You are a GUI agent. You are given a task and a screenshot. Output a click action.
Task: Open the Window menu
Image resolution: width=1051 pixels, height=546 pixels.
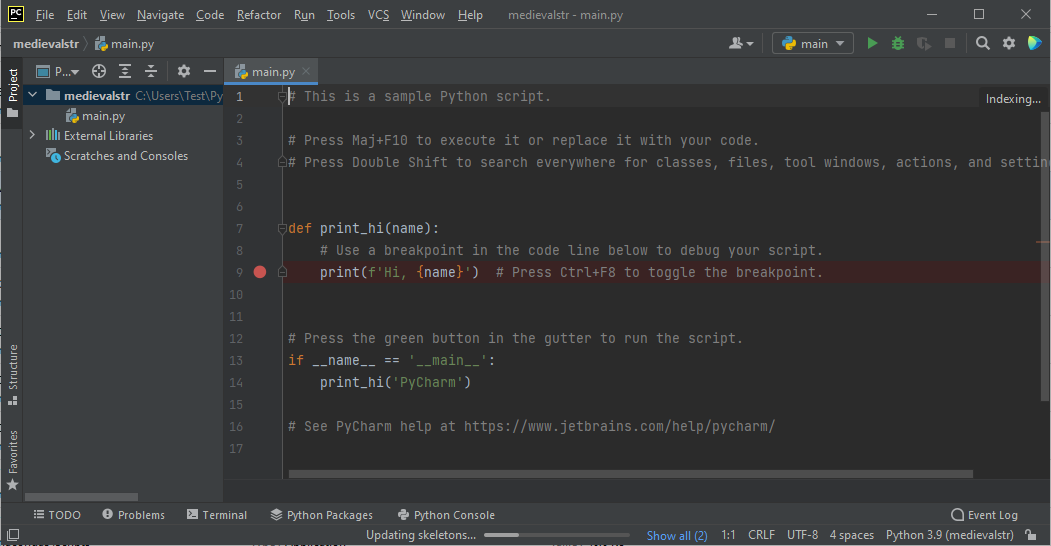click(422, 15)
